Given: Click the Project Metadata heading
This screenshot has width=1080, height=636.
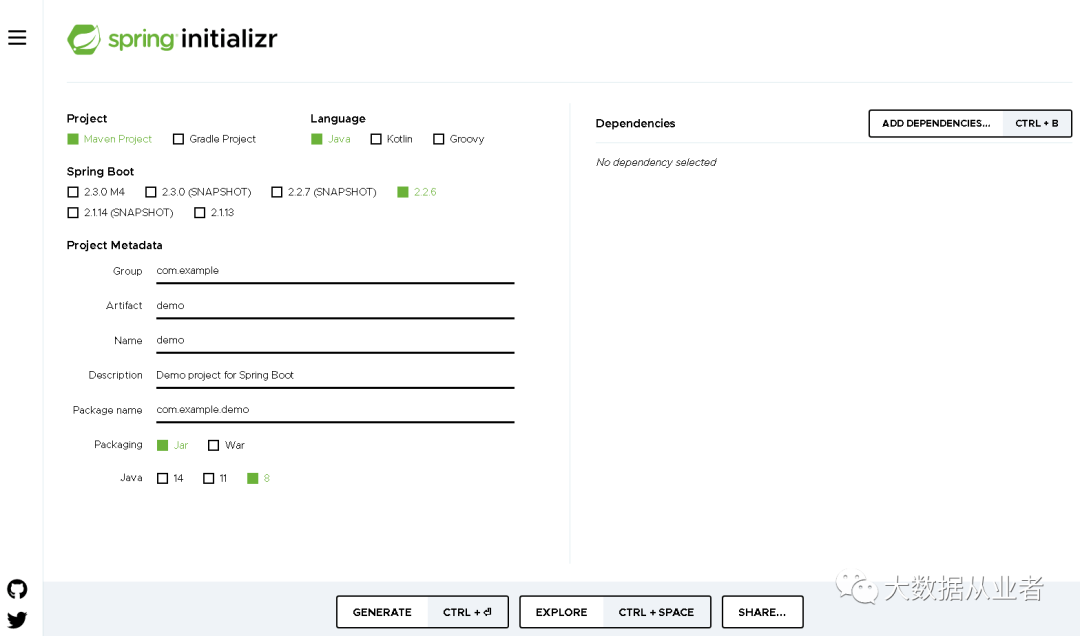Looking at the screenshot, I should coord(114,245).
